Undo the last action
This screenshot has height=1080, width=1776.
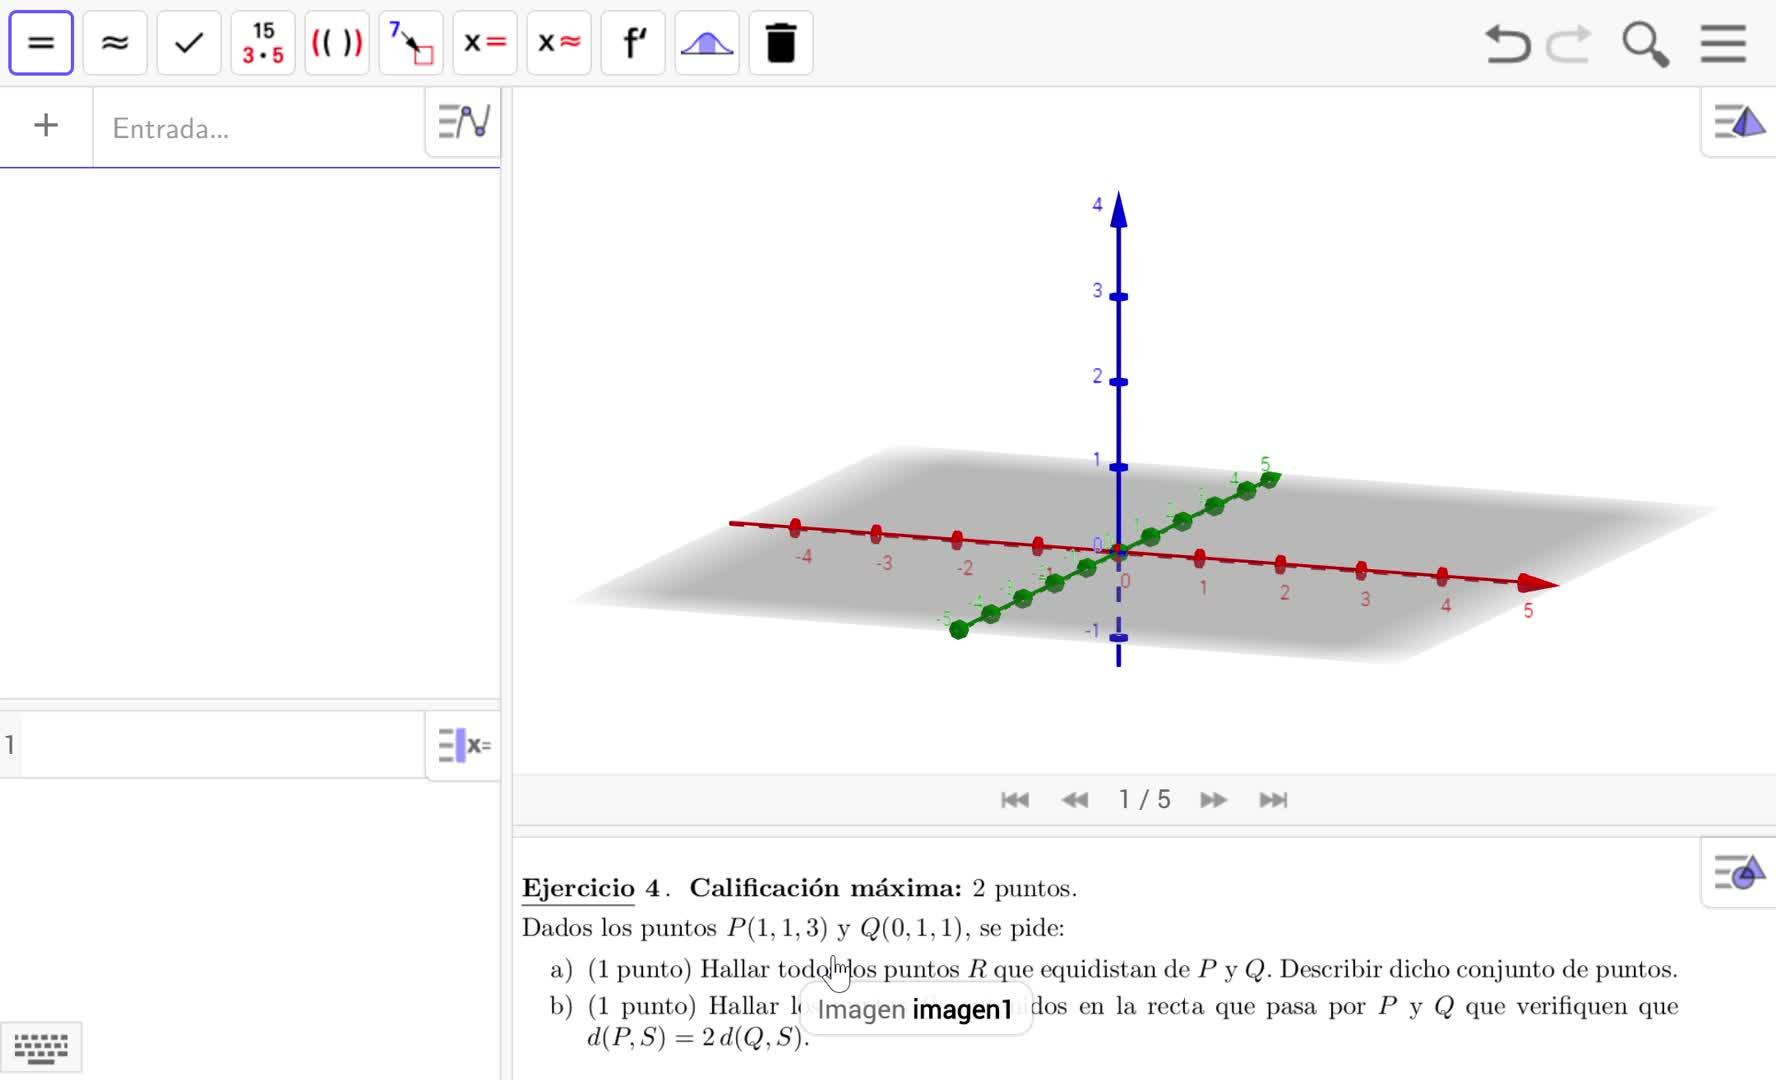pos(1507,44)
